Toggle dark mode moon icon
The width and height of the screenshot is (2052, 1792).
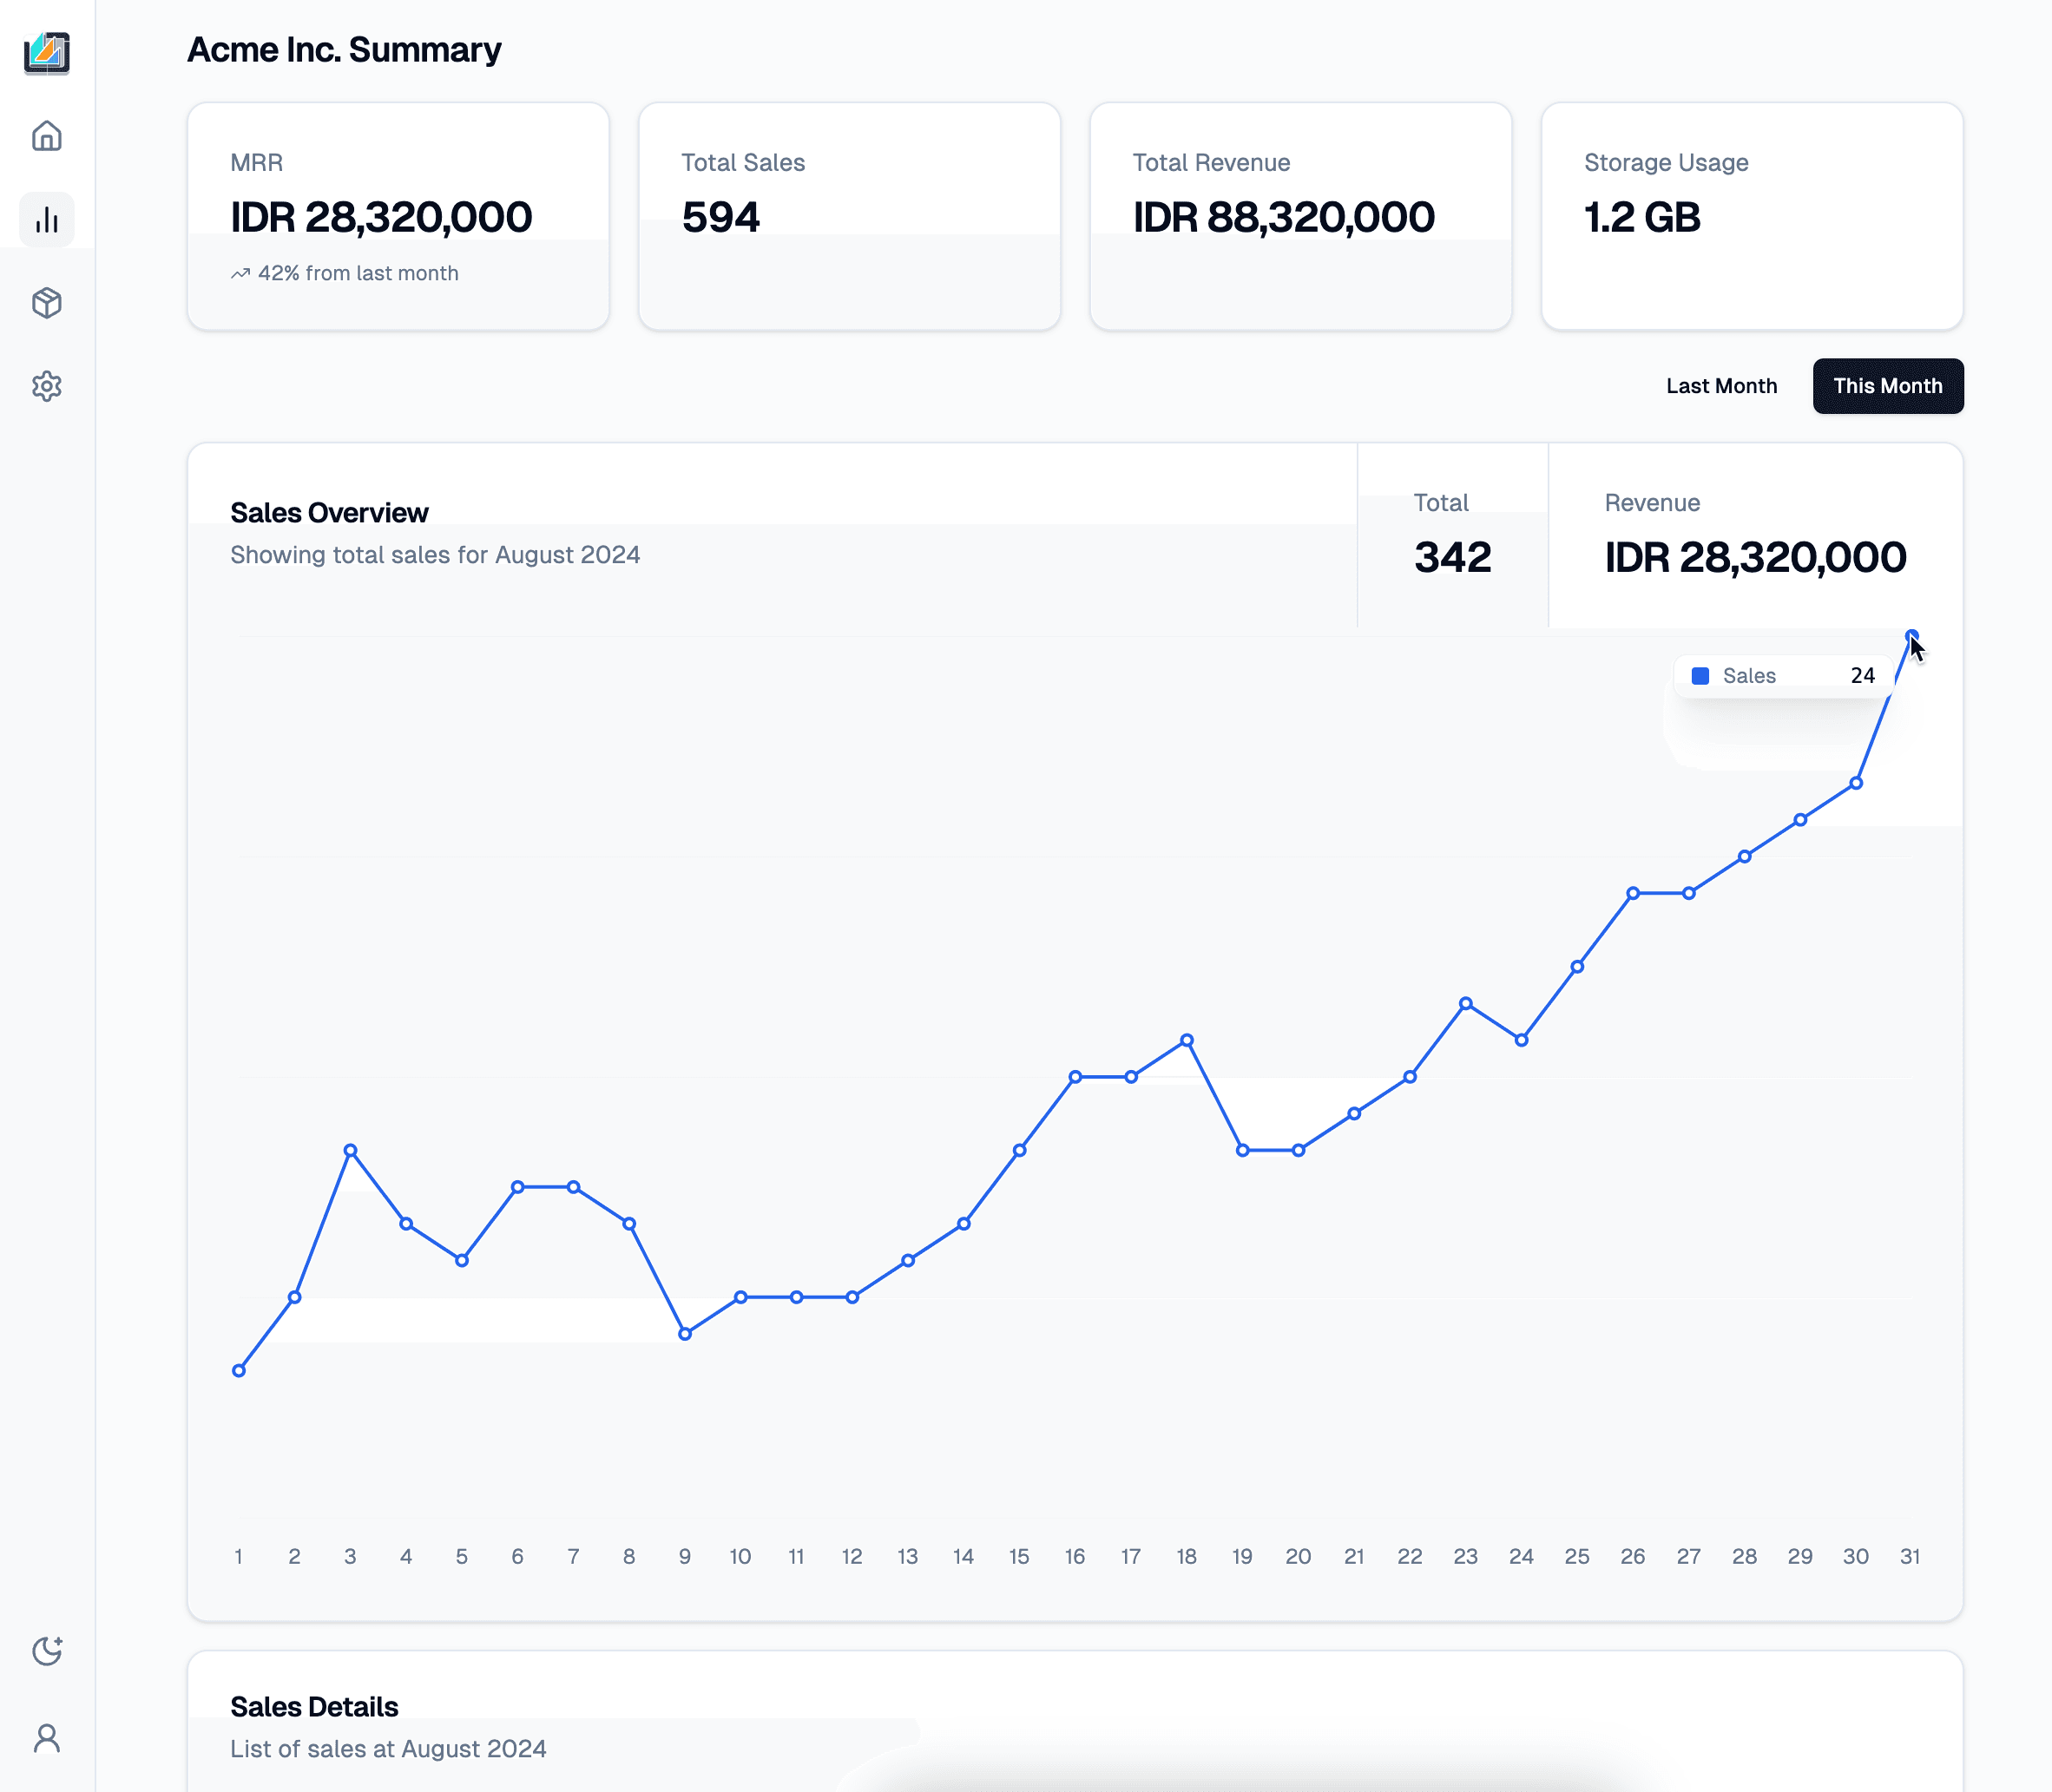pyautogui.click(x=47, y=1650)
